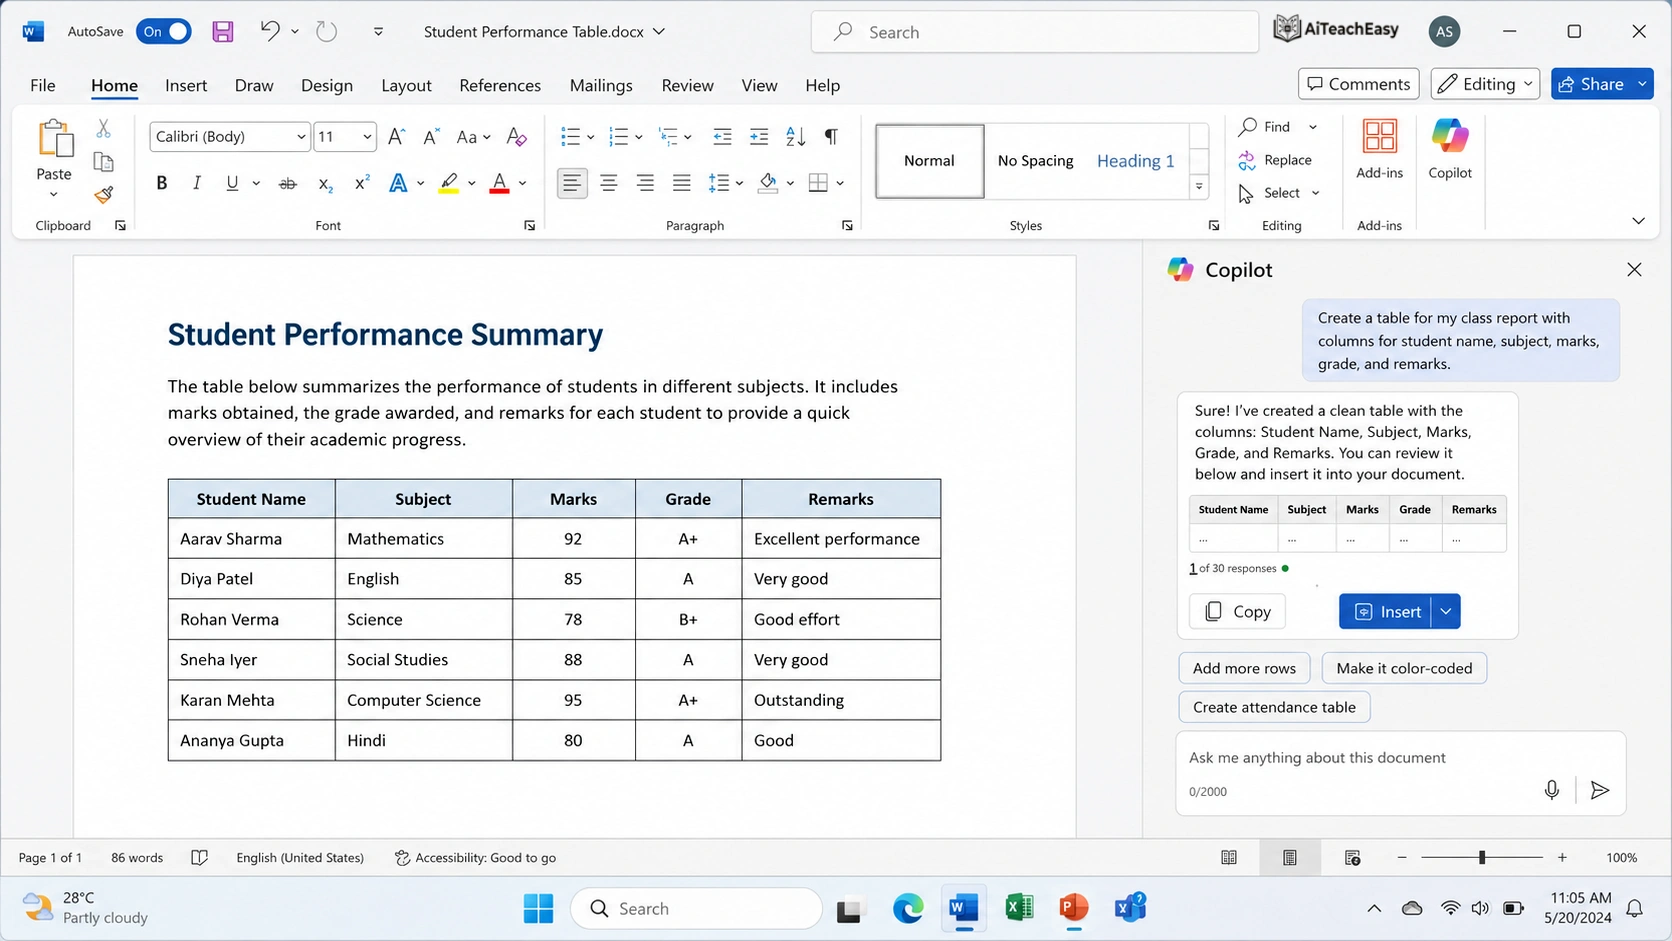Switch to the Design tab
1672x941 pixels.
[327, 85]
